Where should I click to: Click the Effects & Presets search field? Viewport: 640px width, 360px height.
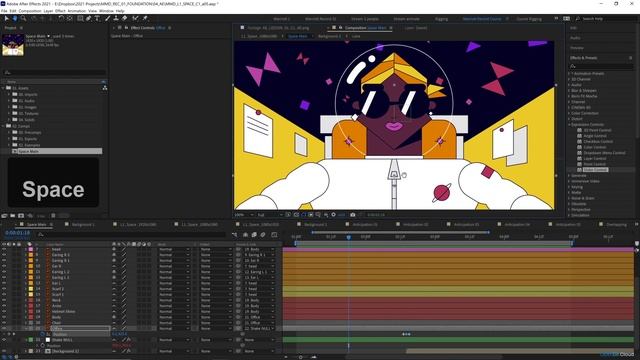[602, 66]
